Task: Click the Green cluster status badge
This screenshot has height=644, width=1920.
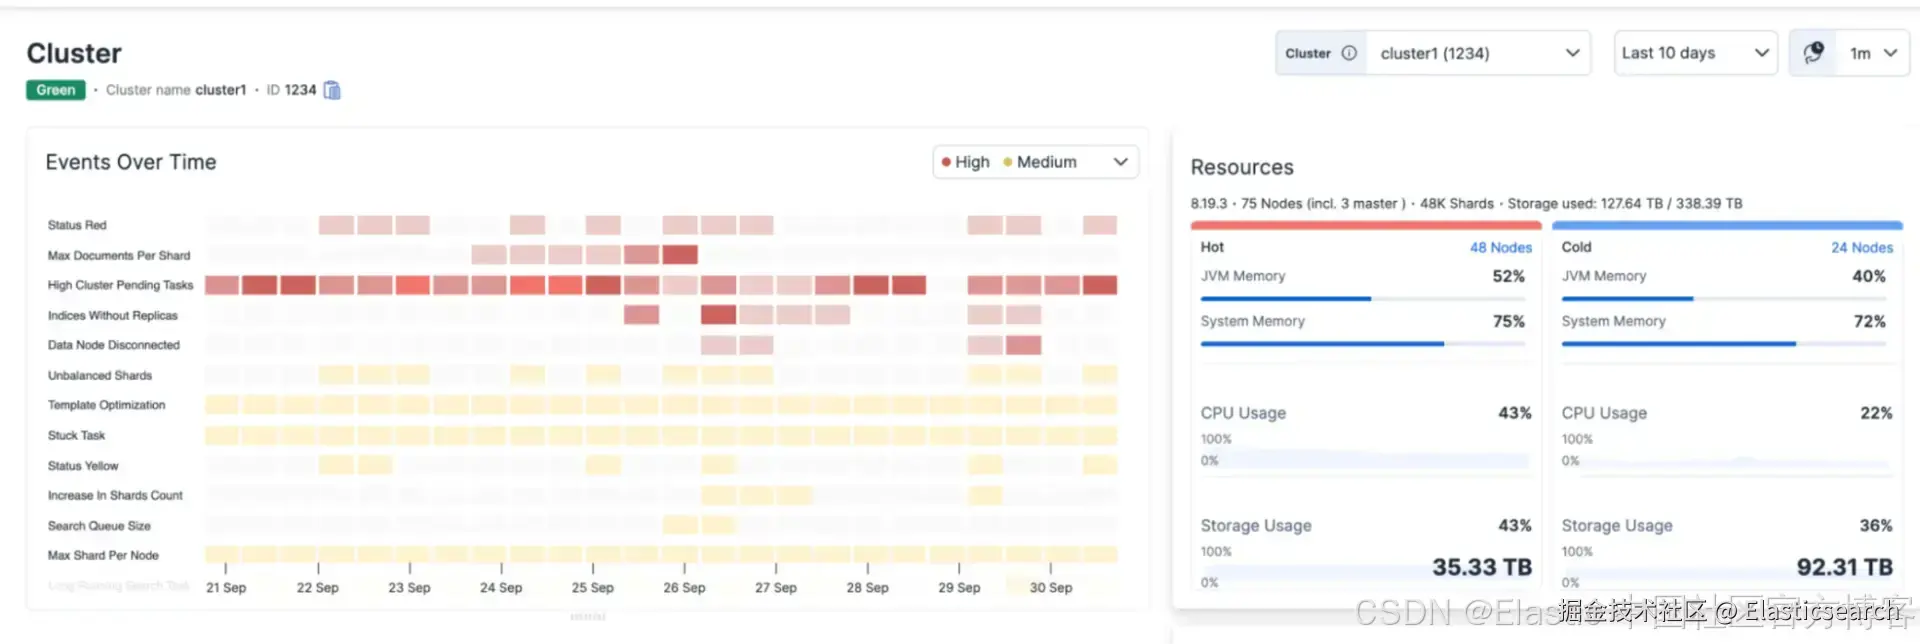Action: (x=56, y=90)
